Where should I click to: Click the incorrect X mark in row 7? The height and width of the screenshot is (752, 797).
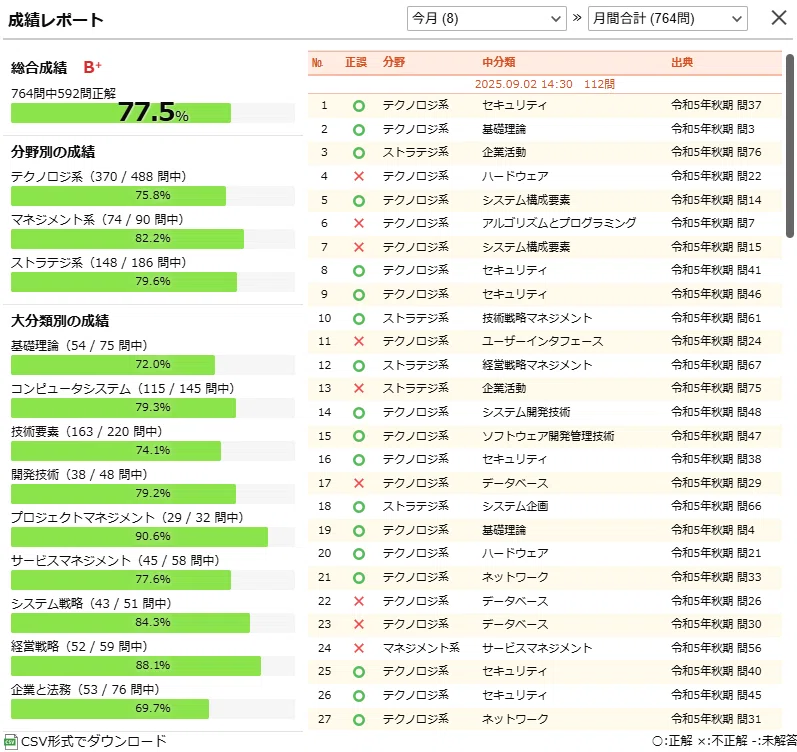pos(359,247)
